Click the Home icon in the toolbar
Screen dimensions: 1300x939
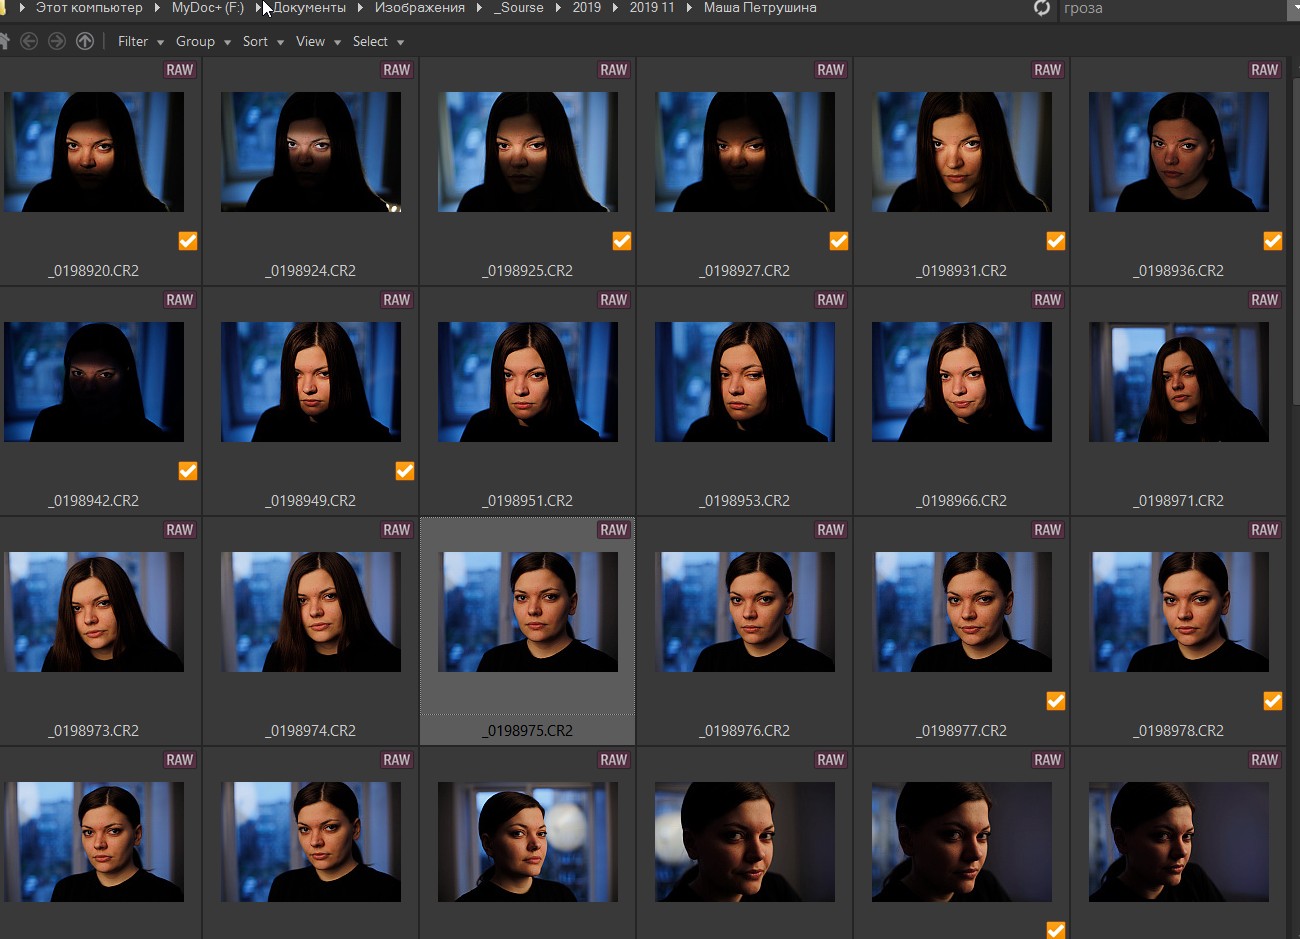pos(4,41)
